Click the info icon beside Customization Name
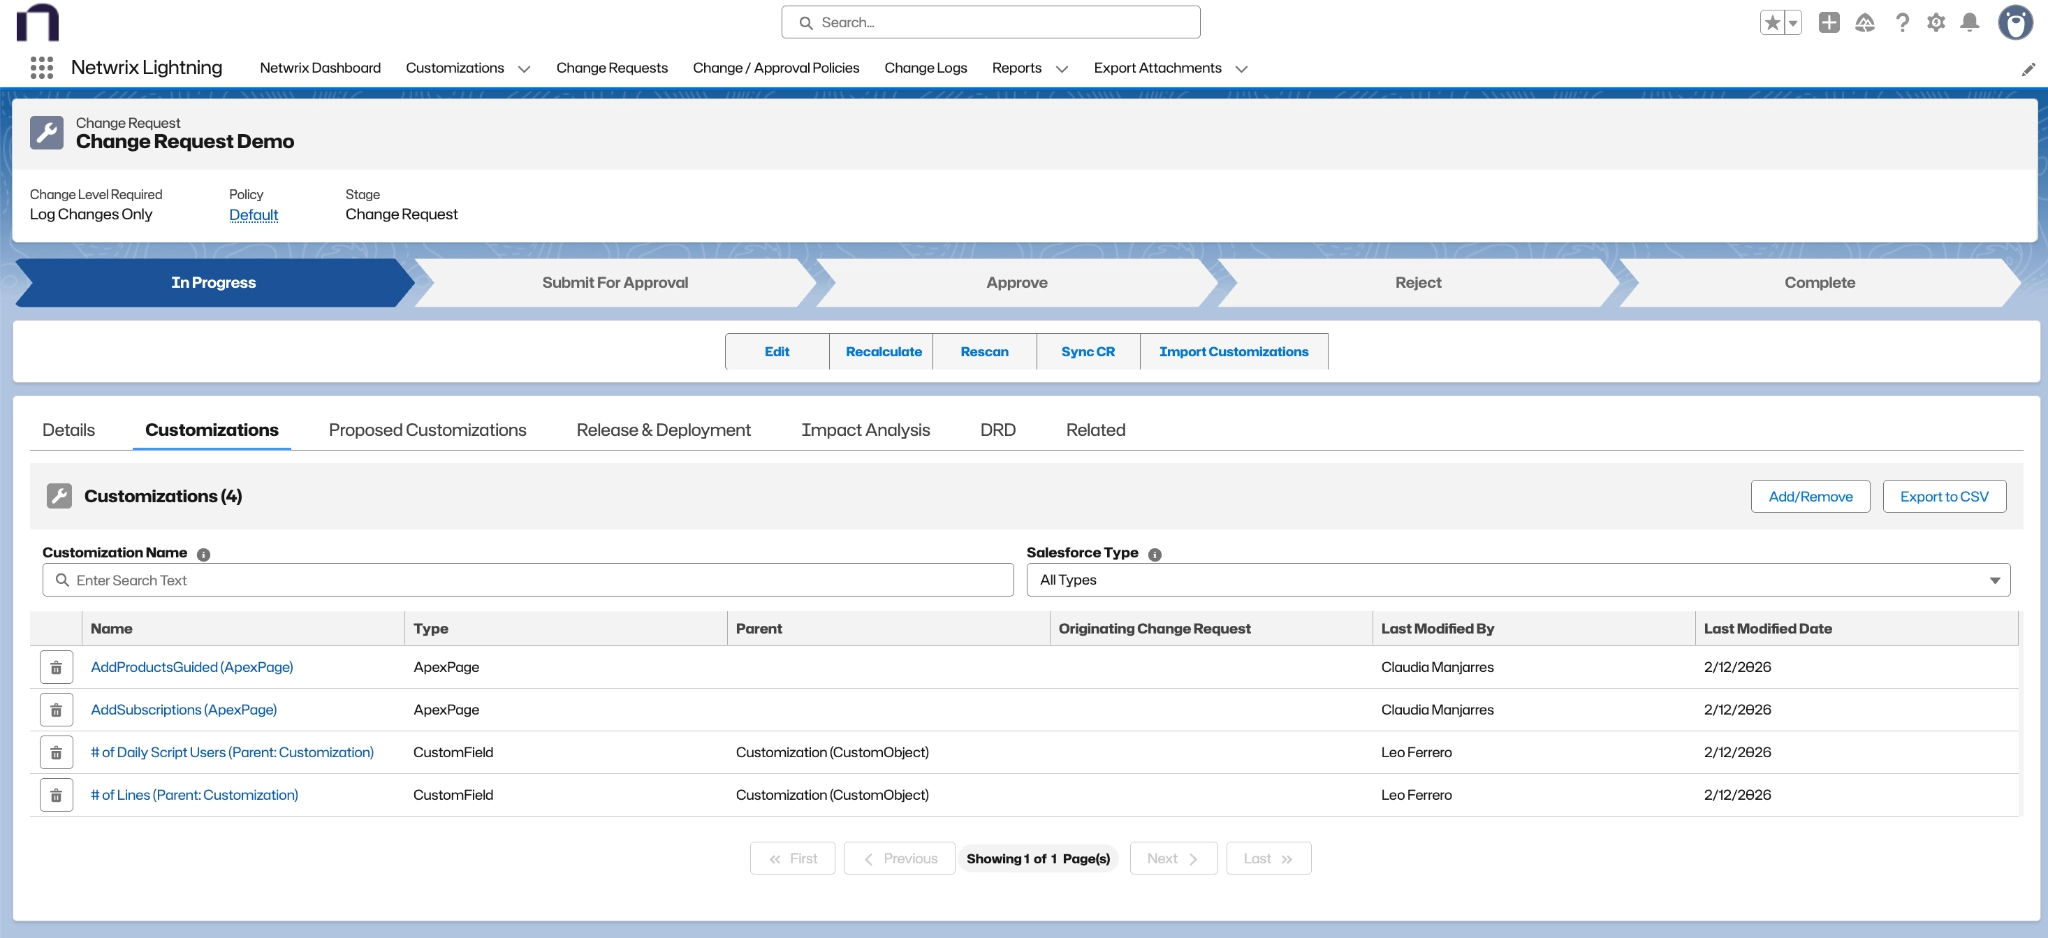Viewport: 2048px width, 938px height. pyautogui.click(x=204, y=553)
